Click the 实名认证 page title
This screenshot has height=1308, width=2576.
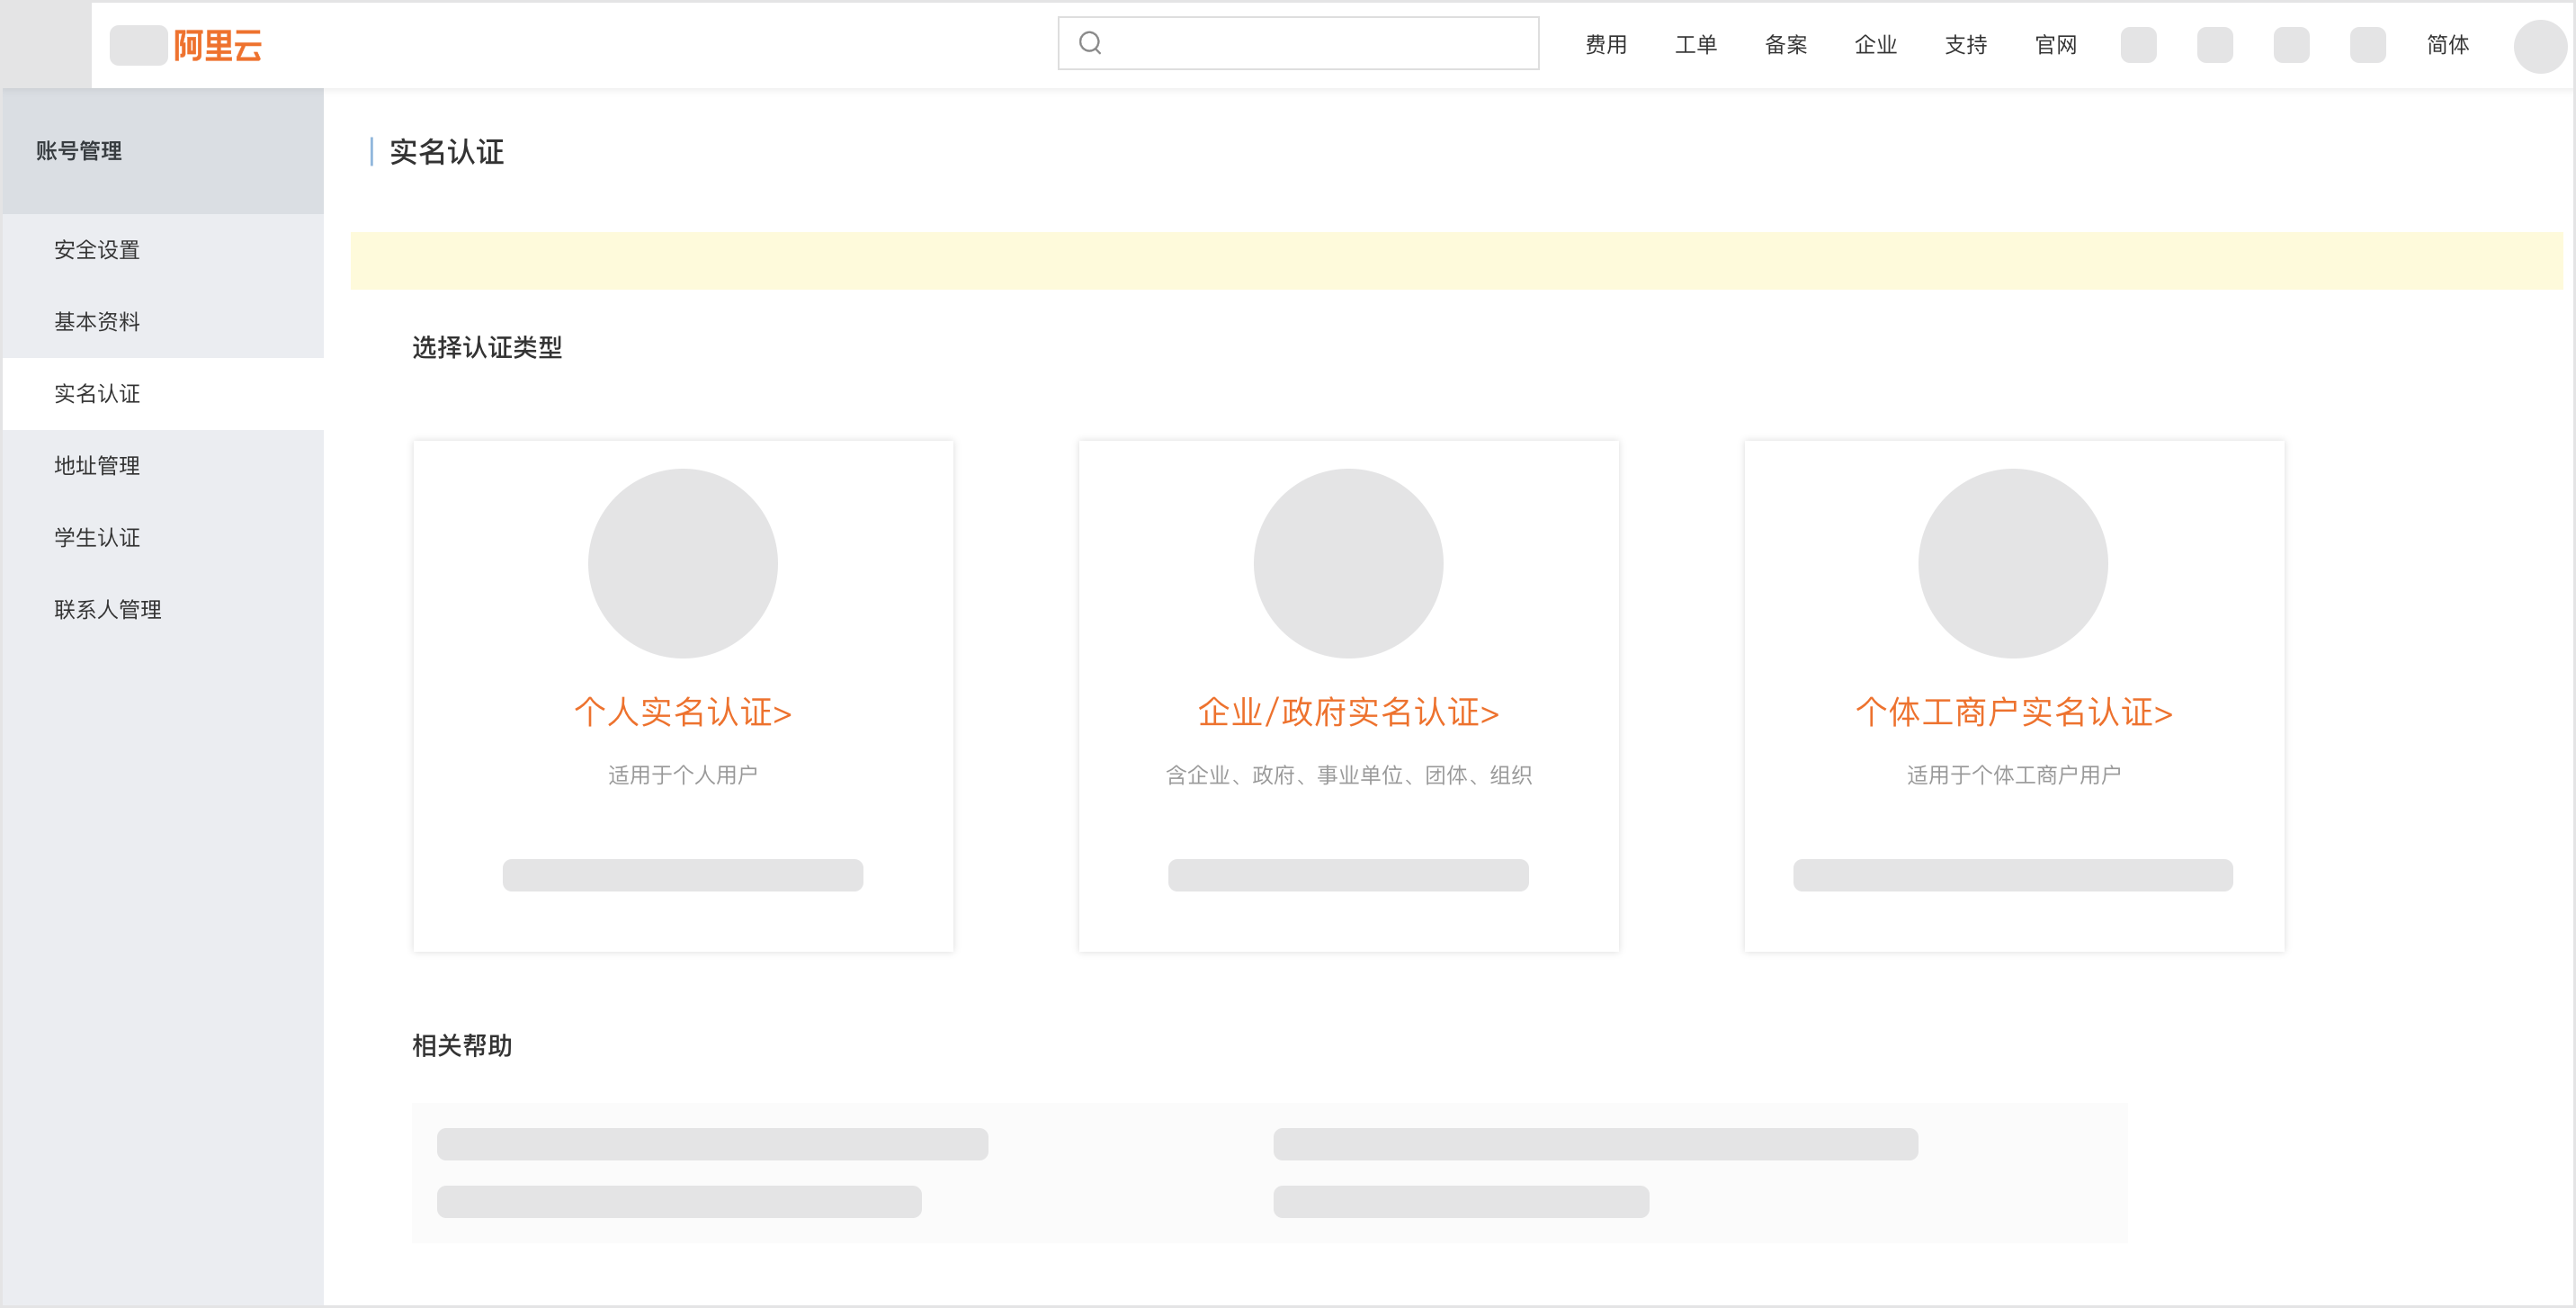[x=446, y=152]
